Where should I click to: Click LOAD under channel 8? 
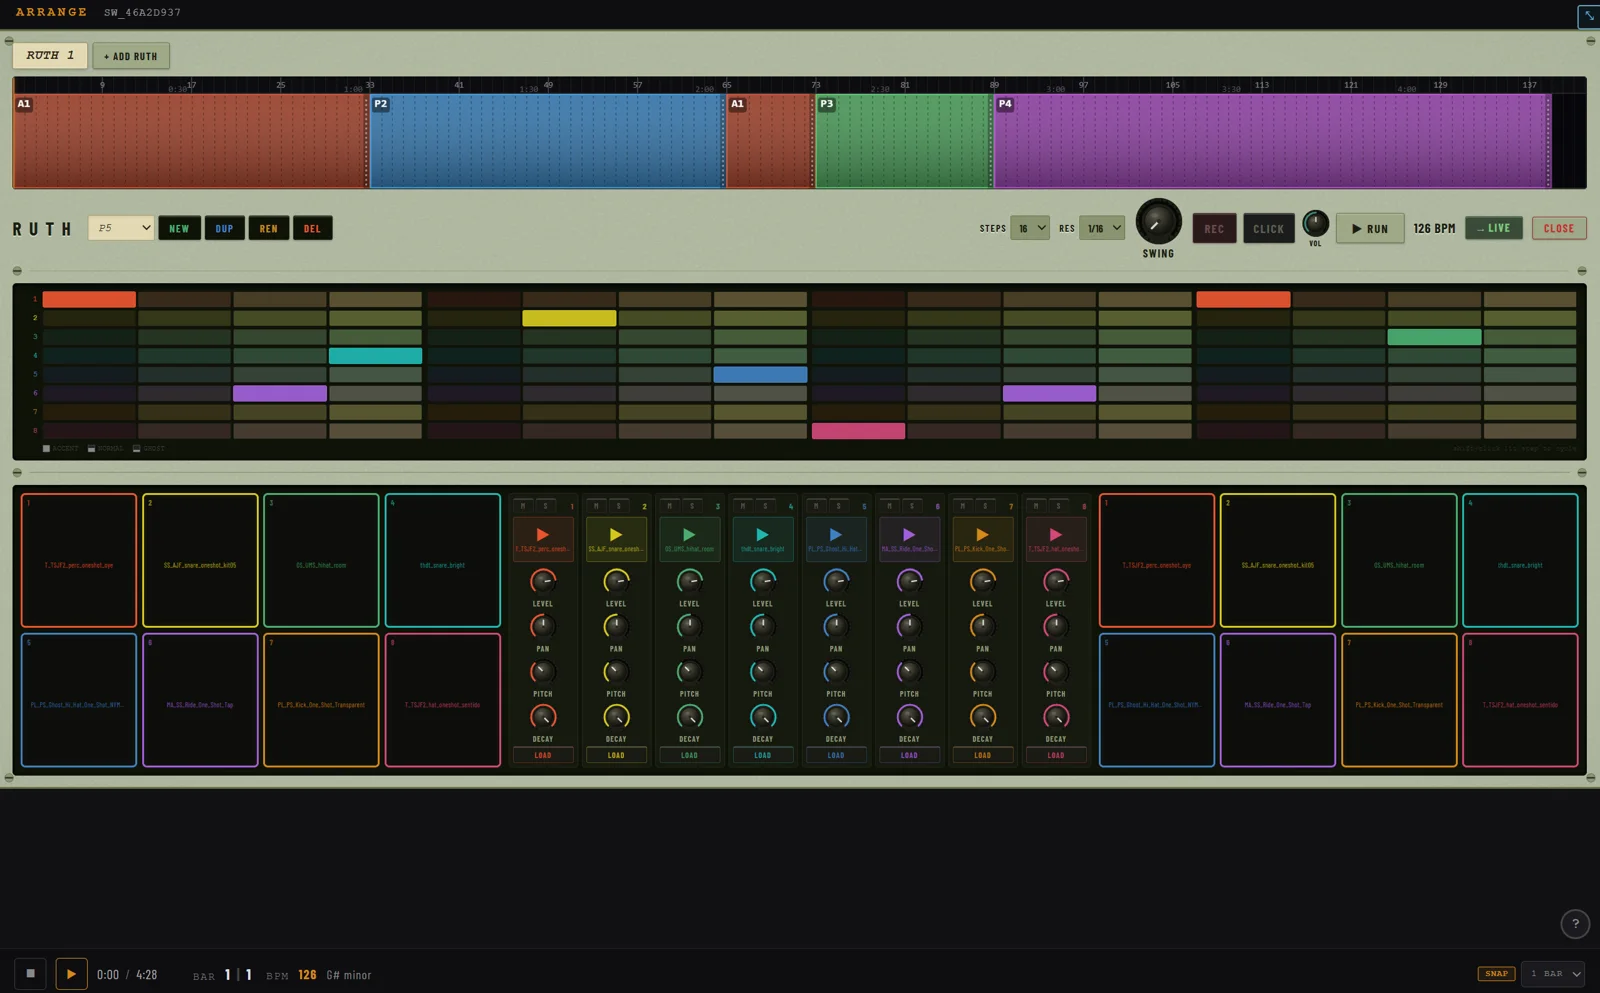click(x=1055, y=755)
